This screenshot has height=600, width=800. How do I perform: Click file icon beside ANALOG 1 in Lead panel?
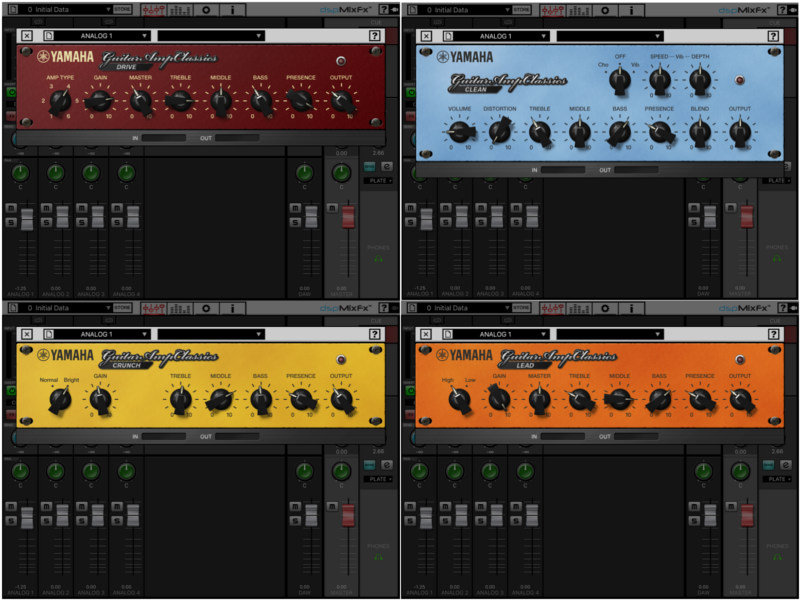[x=447, y=334]
